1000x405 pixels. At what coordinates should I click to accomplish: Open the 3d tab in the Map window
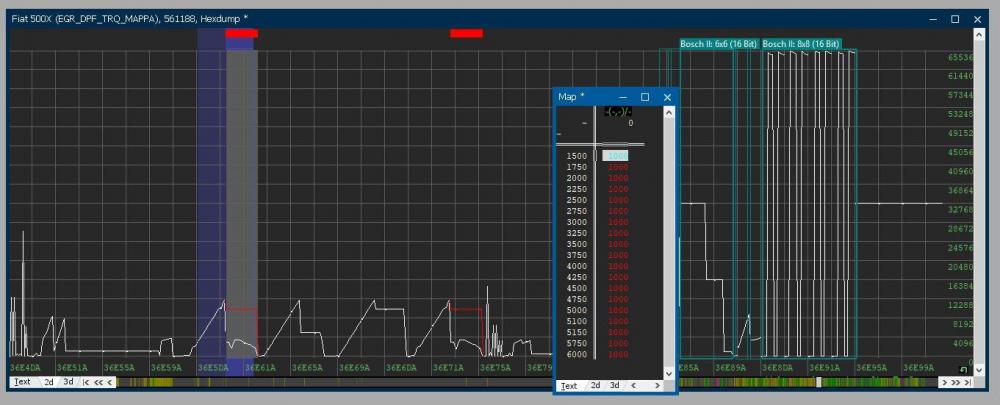click(x=614, y=385)
